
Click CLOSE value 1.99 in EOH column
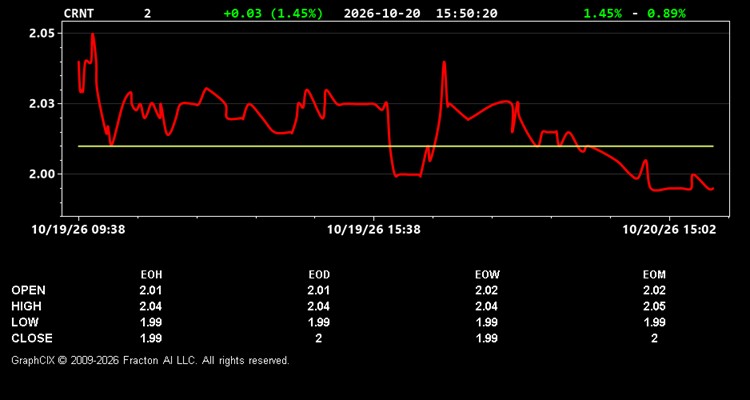[151, 338]
